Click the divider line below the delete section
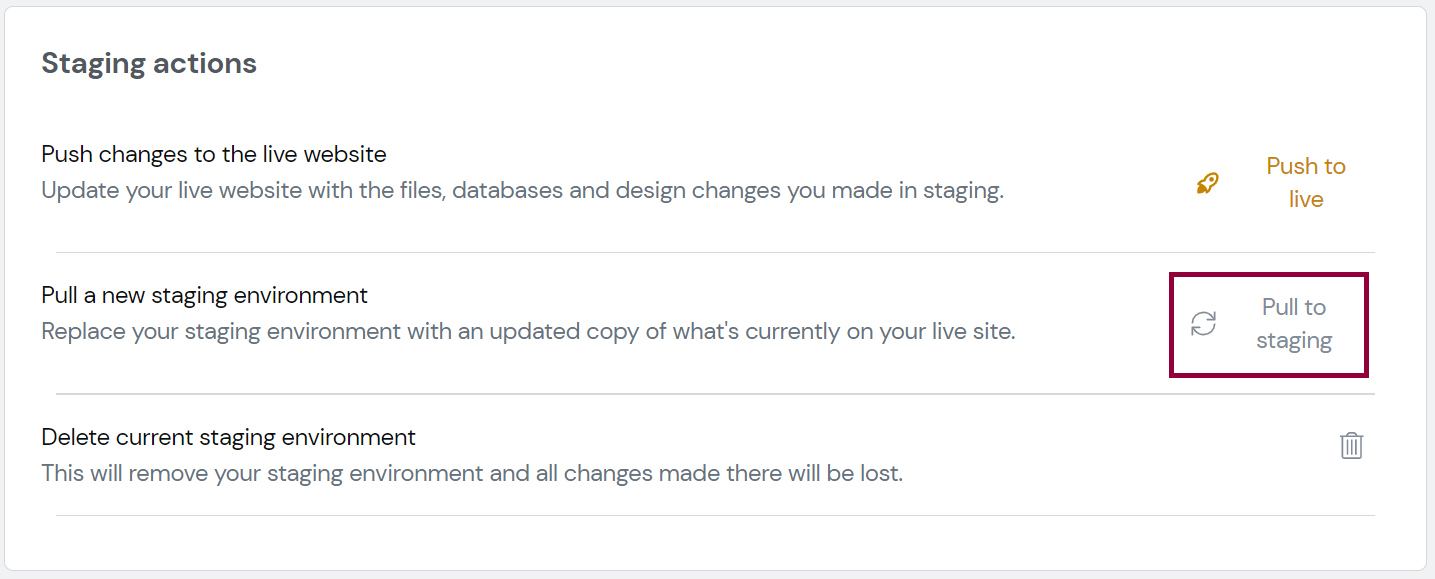Screen dimensions: 1435x579 coord(715,515)
